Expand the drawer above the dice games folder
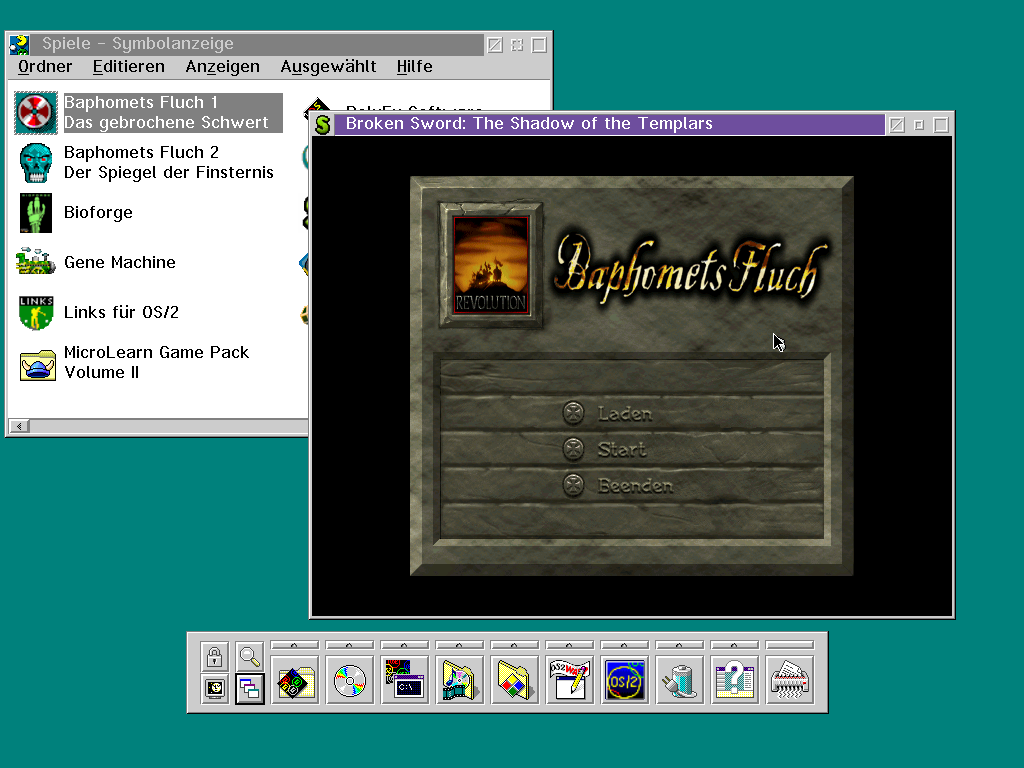Screen dimensions: 1024x768 point(295,645)
